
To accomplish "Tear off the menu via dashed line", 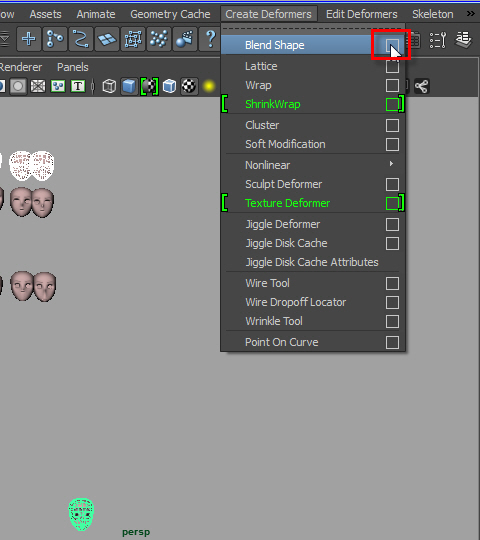I will 313,29.
